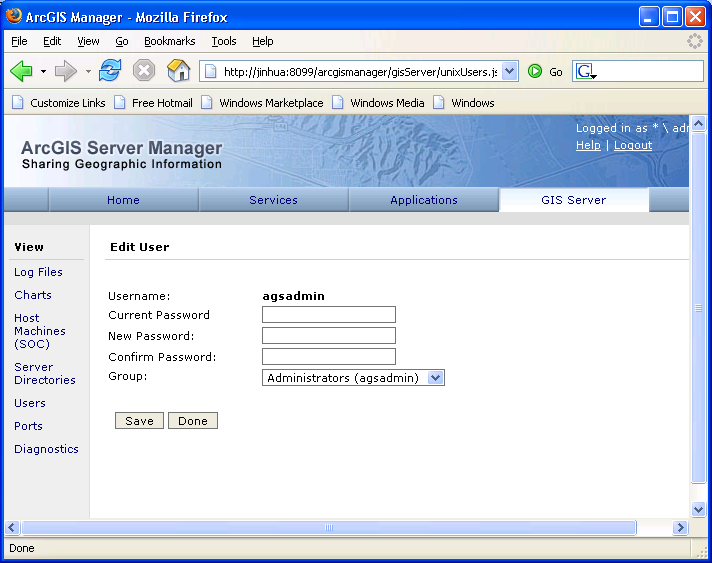Click the Logout link

[633, 145]
